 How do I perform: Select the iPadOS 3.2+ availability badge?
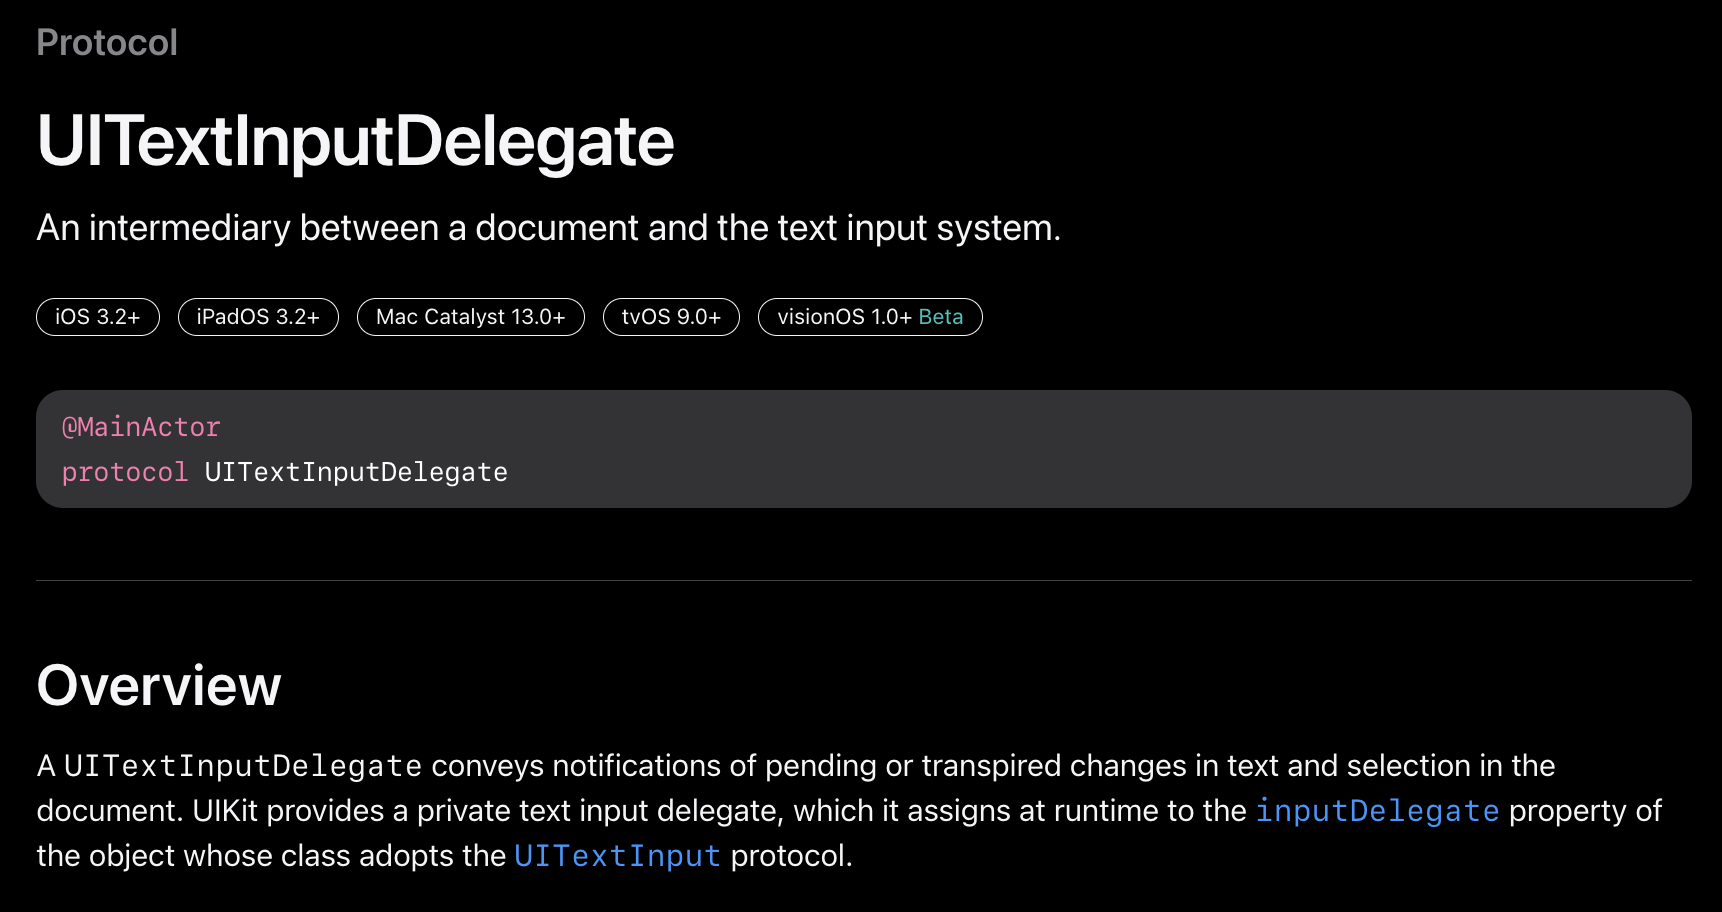258,317
